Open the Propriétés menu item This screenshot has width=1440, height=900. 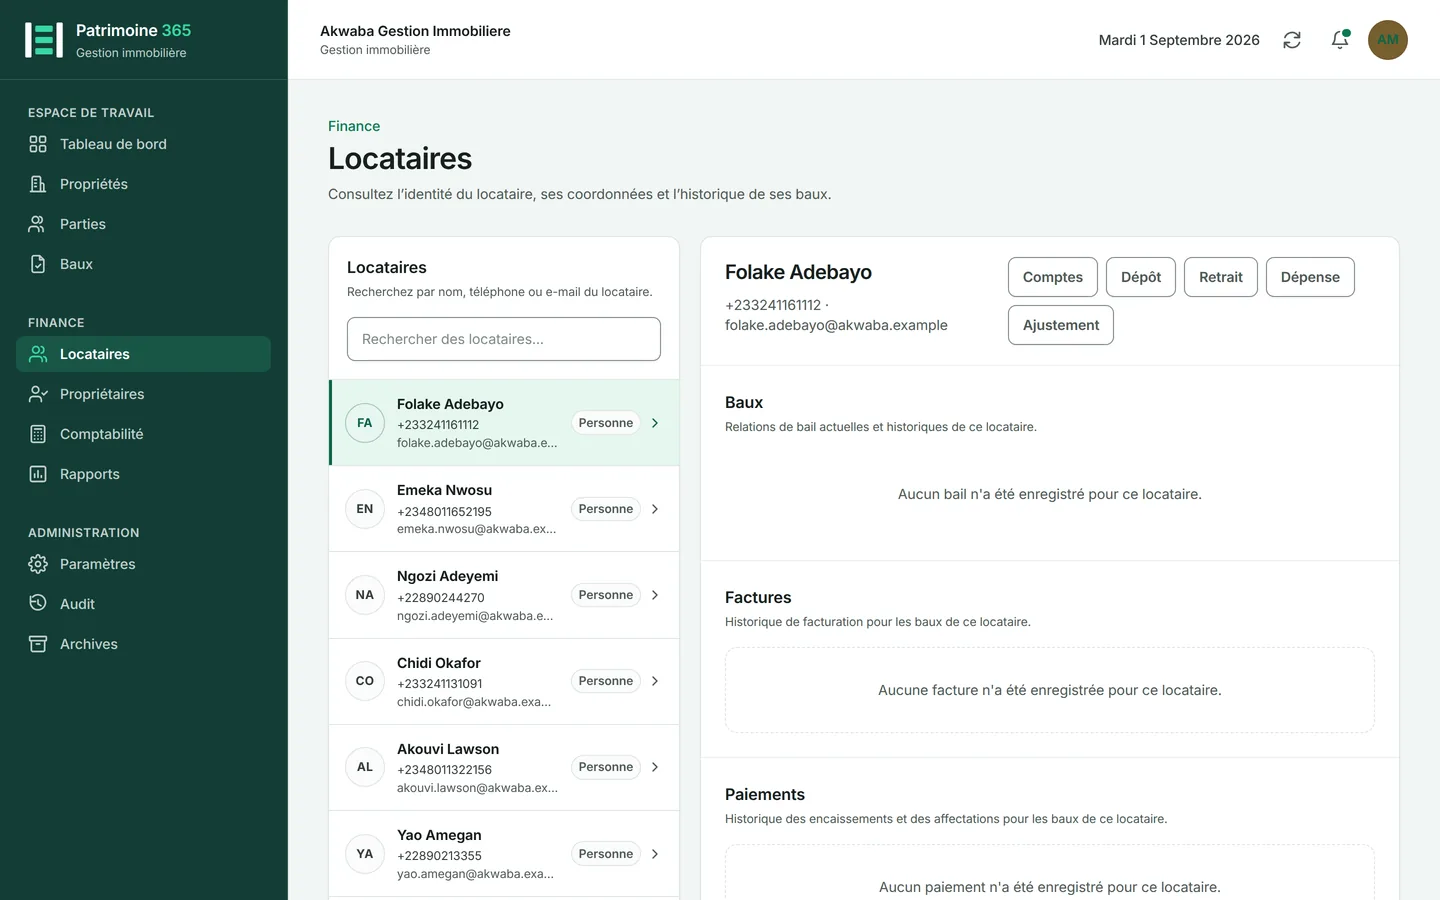143,184
